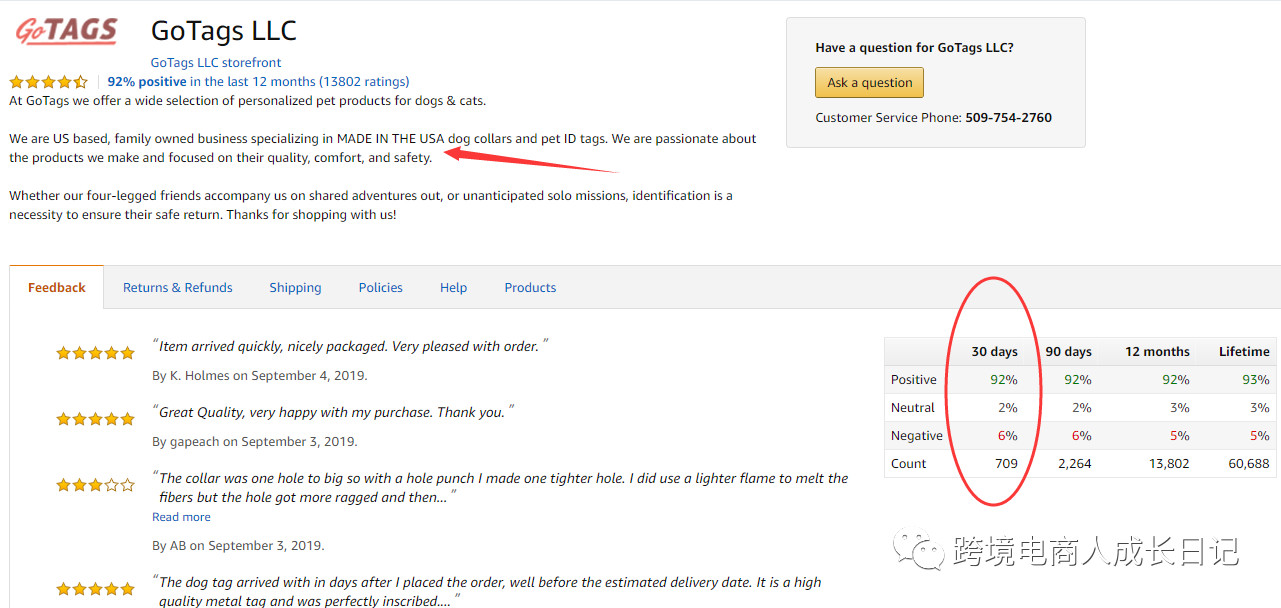The width and height of the screenshot is (1281, 608).
Task: Switch to the Products tab
Action: click(x=530, y=288)
